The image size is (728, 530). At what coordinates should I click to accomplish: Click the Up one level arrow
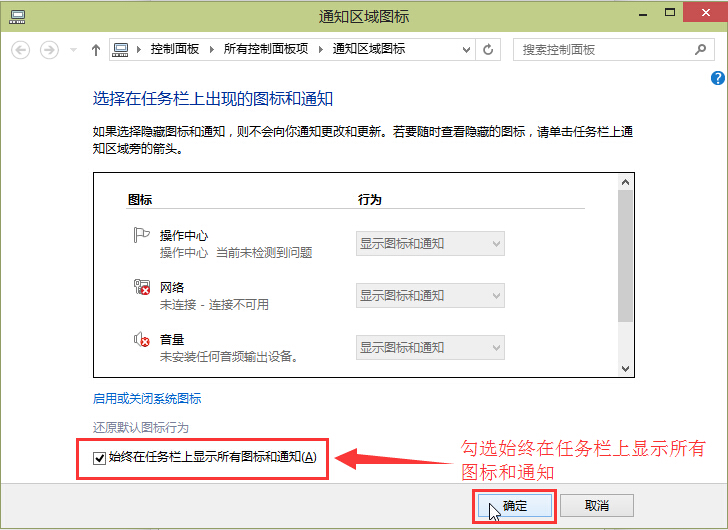[96, 49]
